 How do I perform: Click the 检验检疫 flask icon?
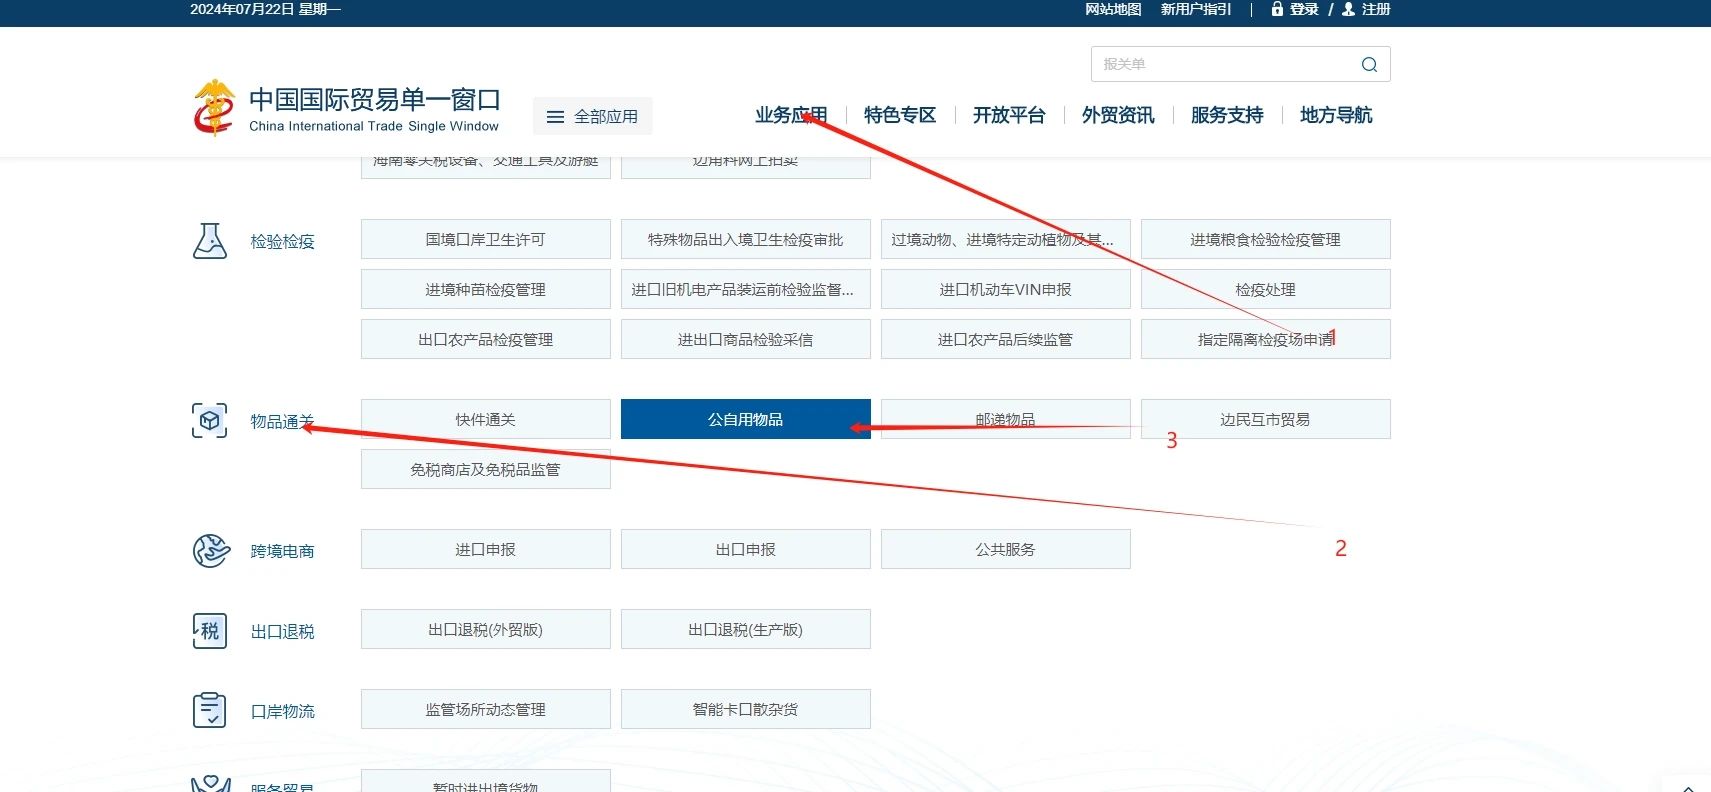210,241
